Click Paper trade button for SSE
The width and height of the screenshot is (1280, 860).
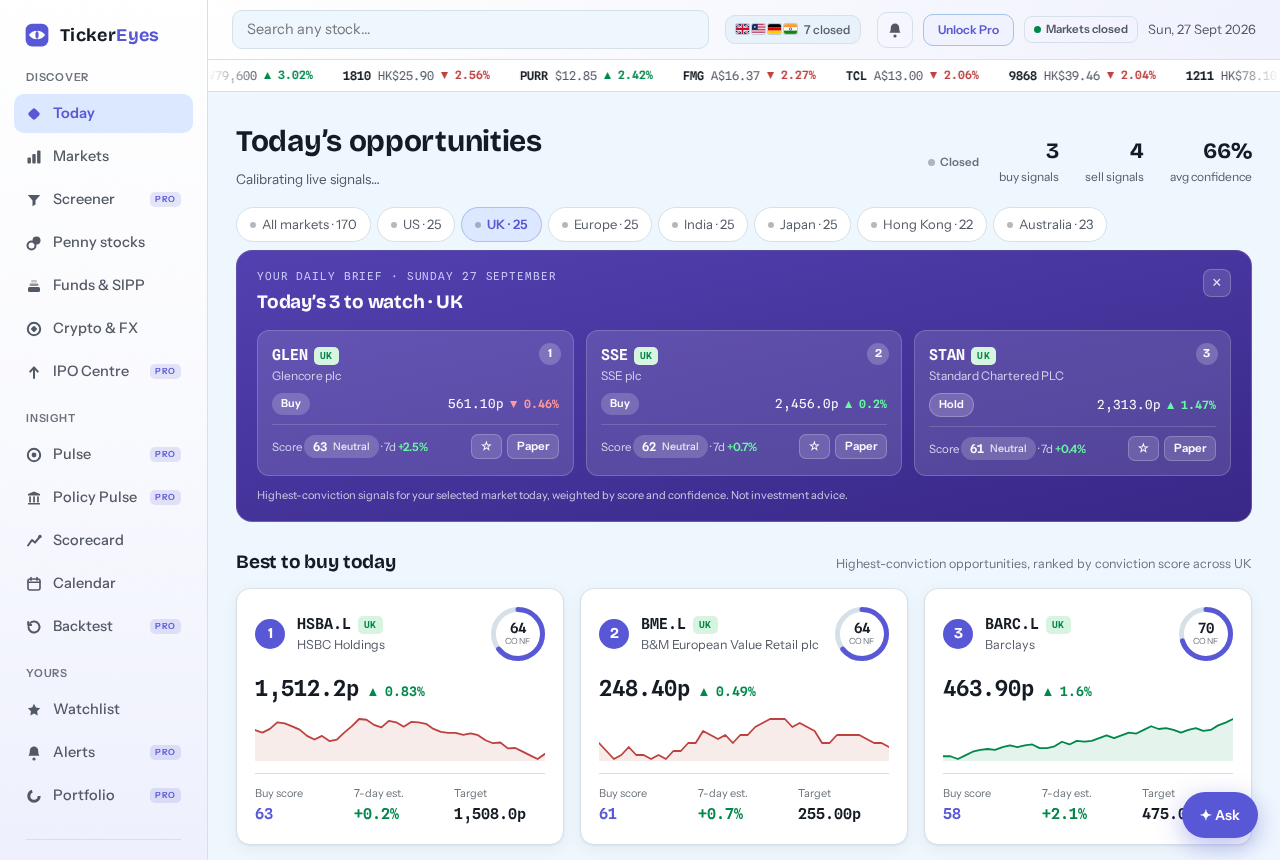(x=861, y=447)
